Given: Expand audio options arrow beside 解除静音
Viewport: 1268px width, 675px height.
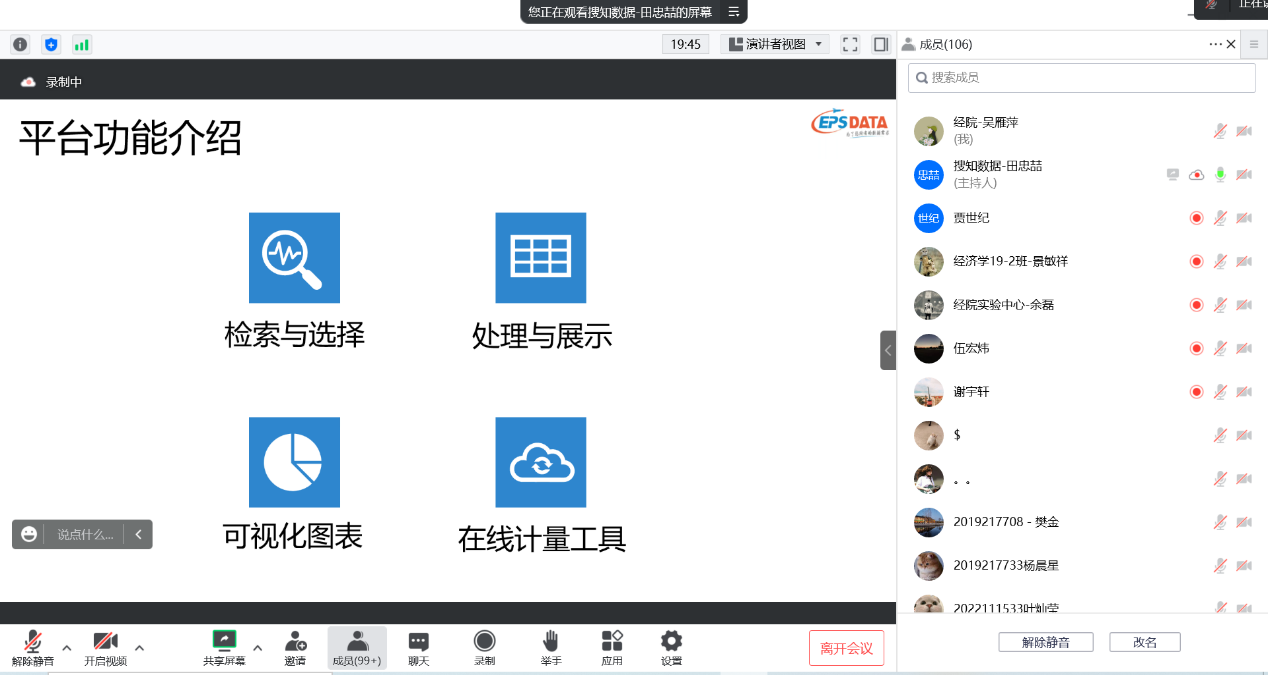Looking at the screenshot, I should click(x=67, y=647).
